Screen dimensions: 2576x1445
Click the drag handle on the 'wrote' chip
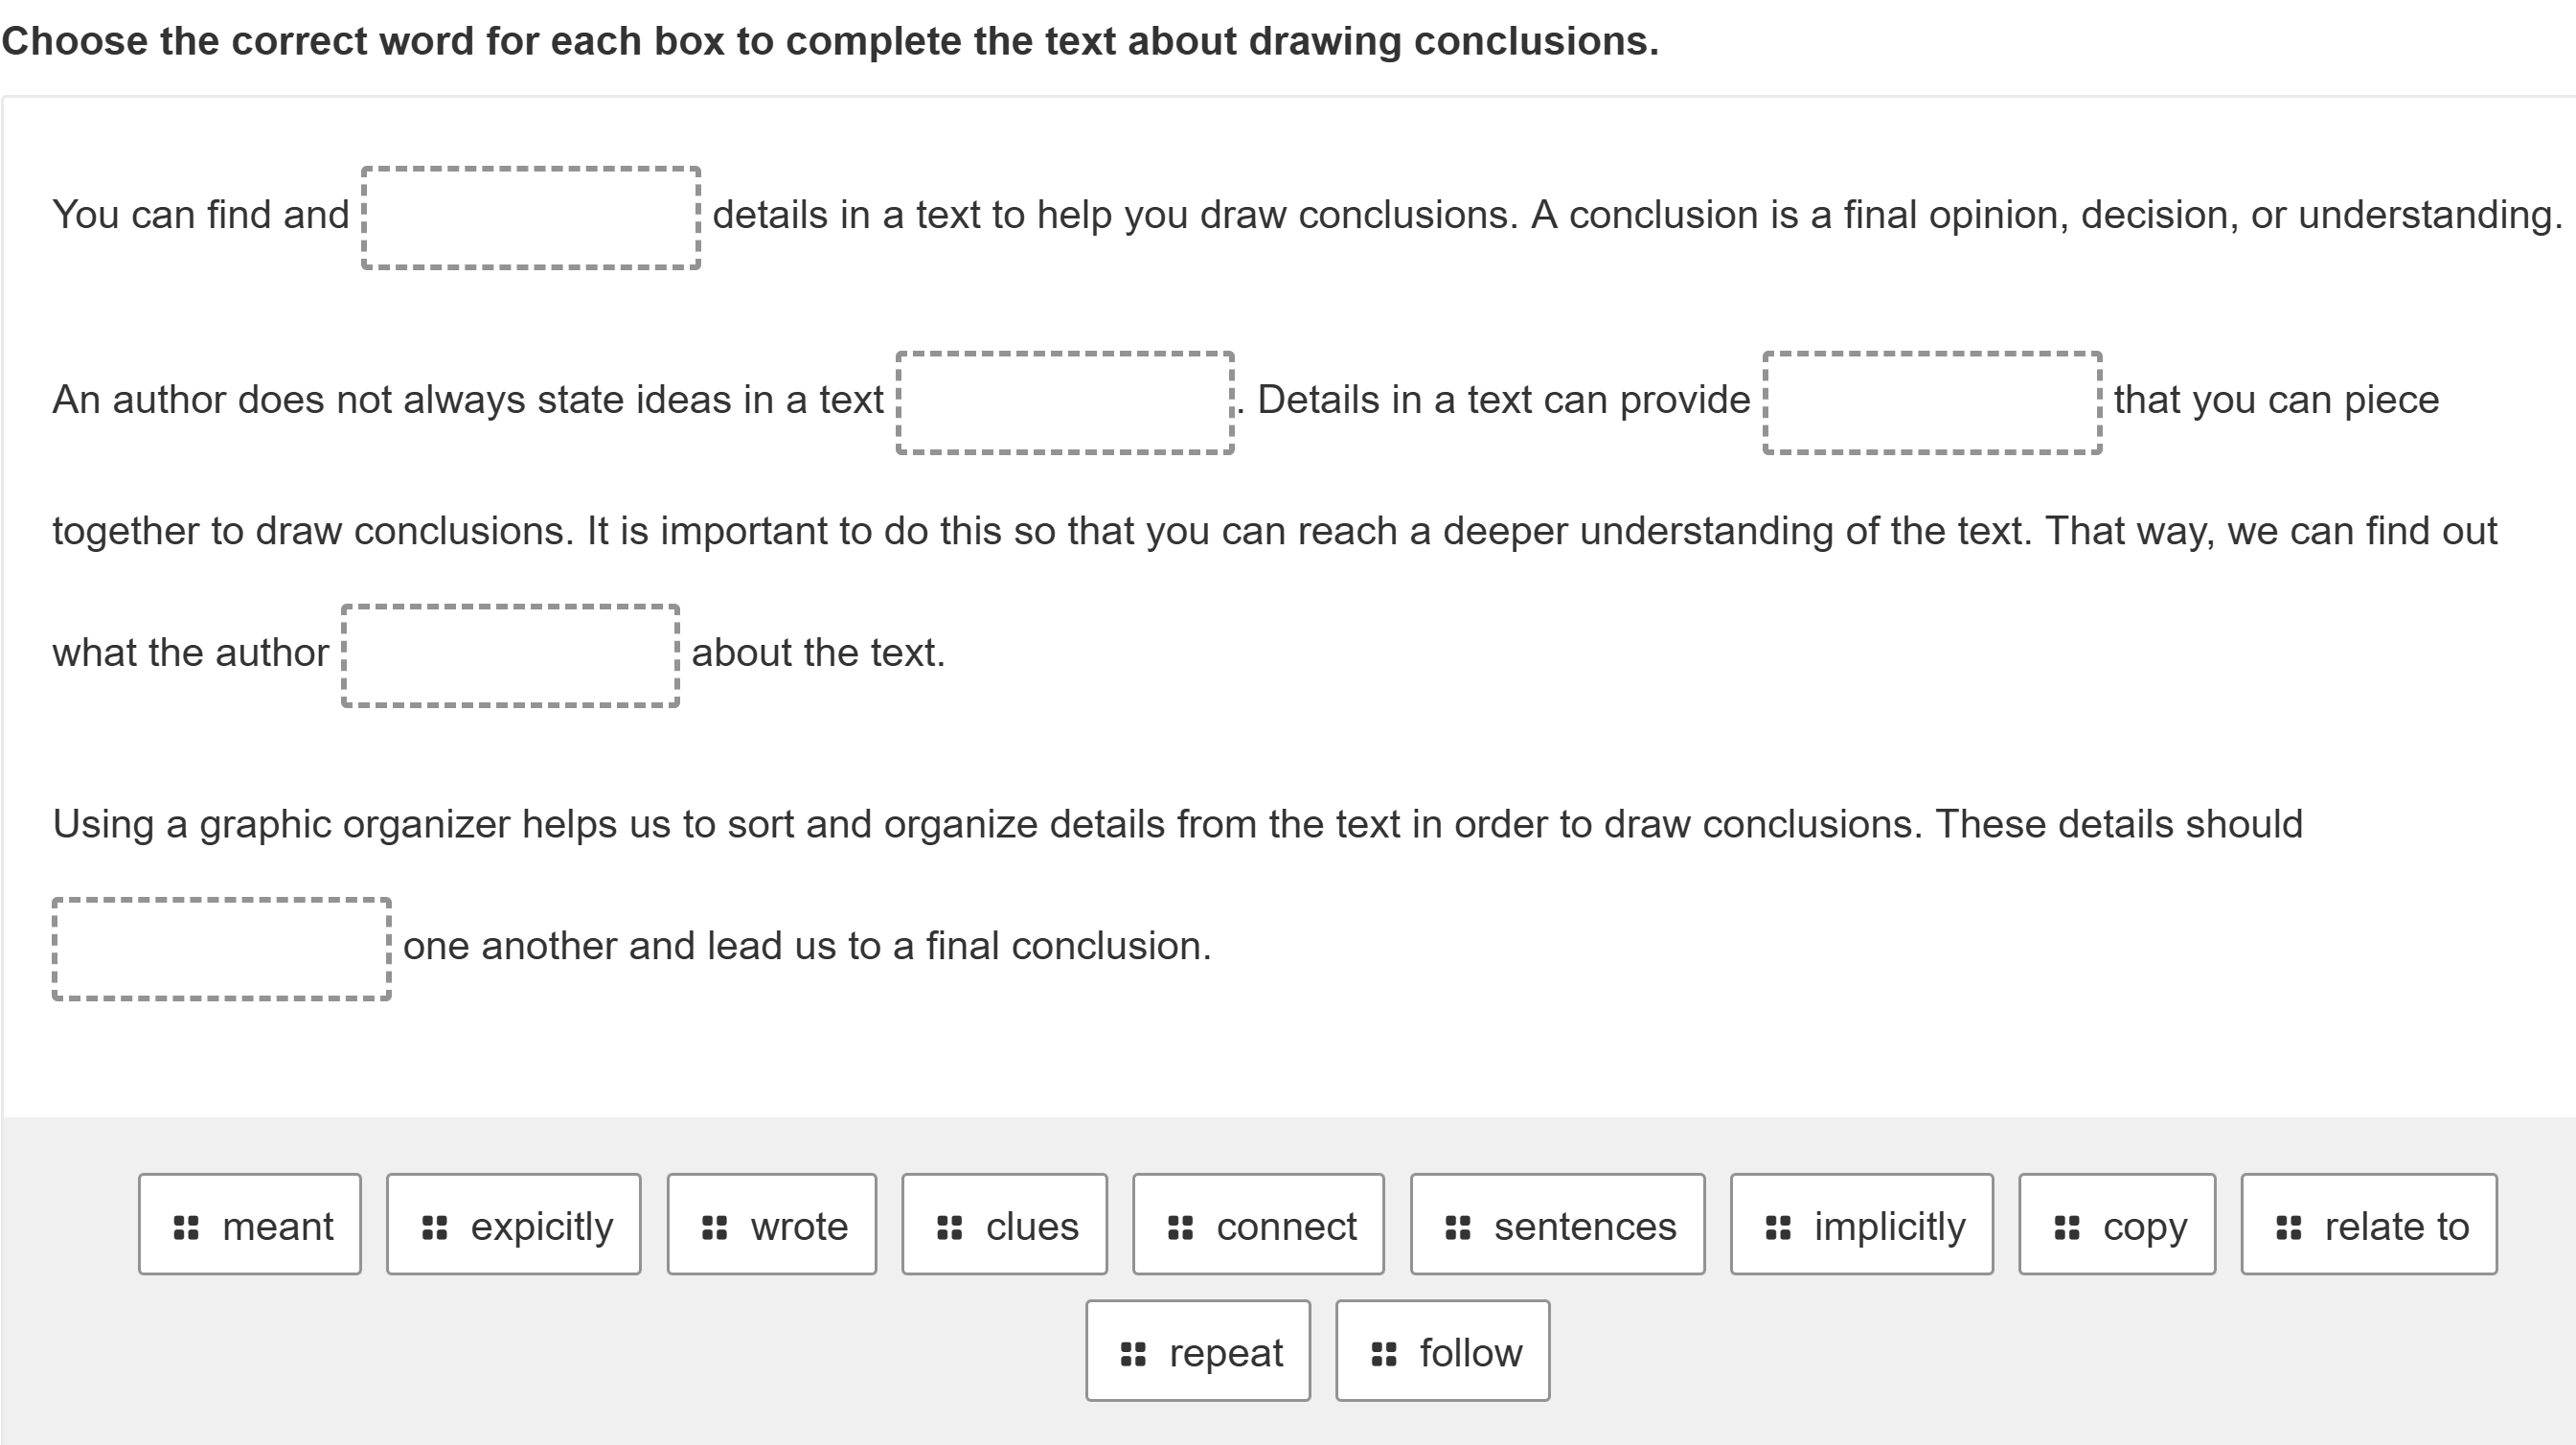(x=713, y=1226)
